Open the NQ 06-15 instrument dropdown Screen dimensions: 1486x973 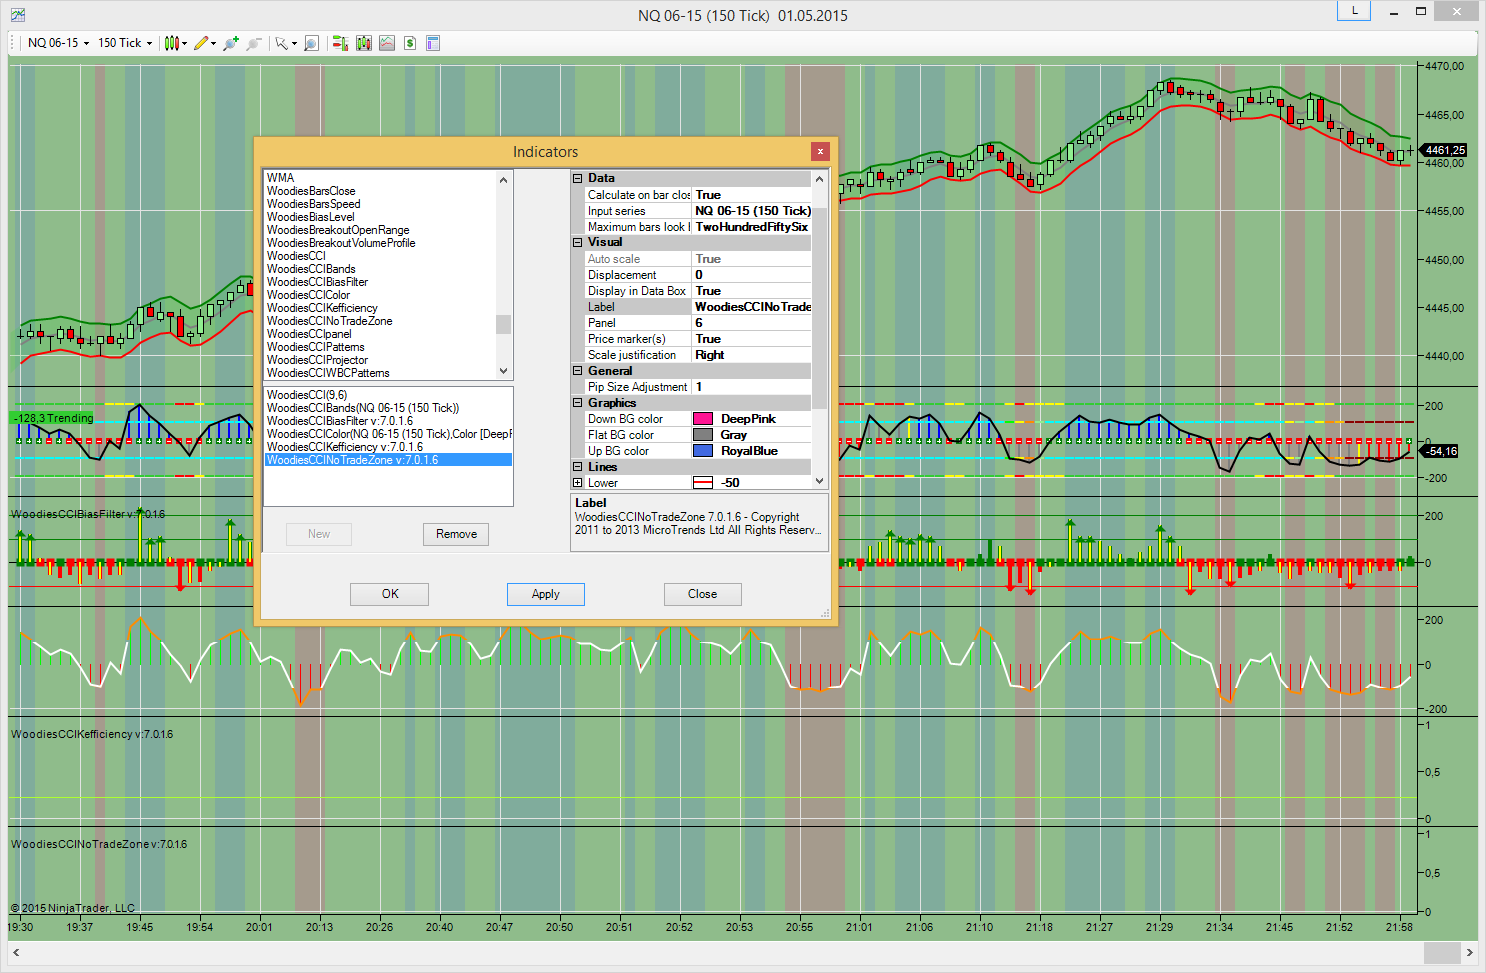point(58,43)
